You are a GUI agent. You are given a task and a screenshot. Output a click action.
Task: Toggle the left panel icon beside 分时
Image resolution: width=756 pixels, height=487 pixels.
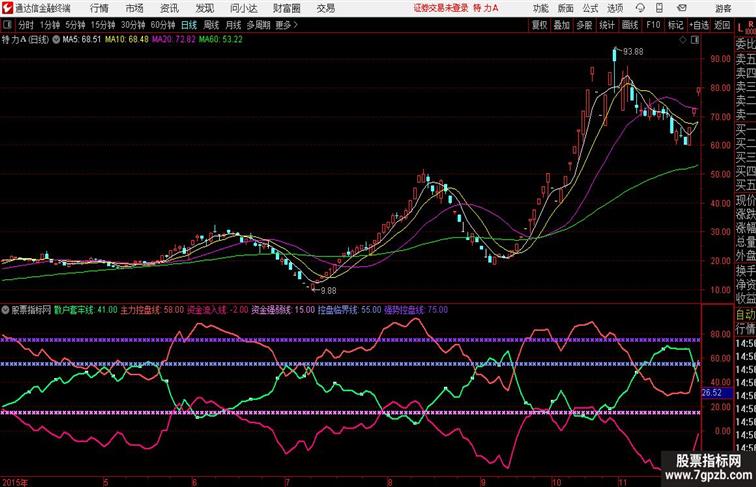click(x=7, y=25)
